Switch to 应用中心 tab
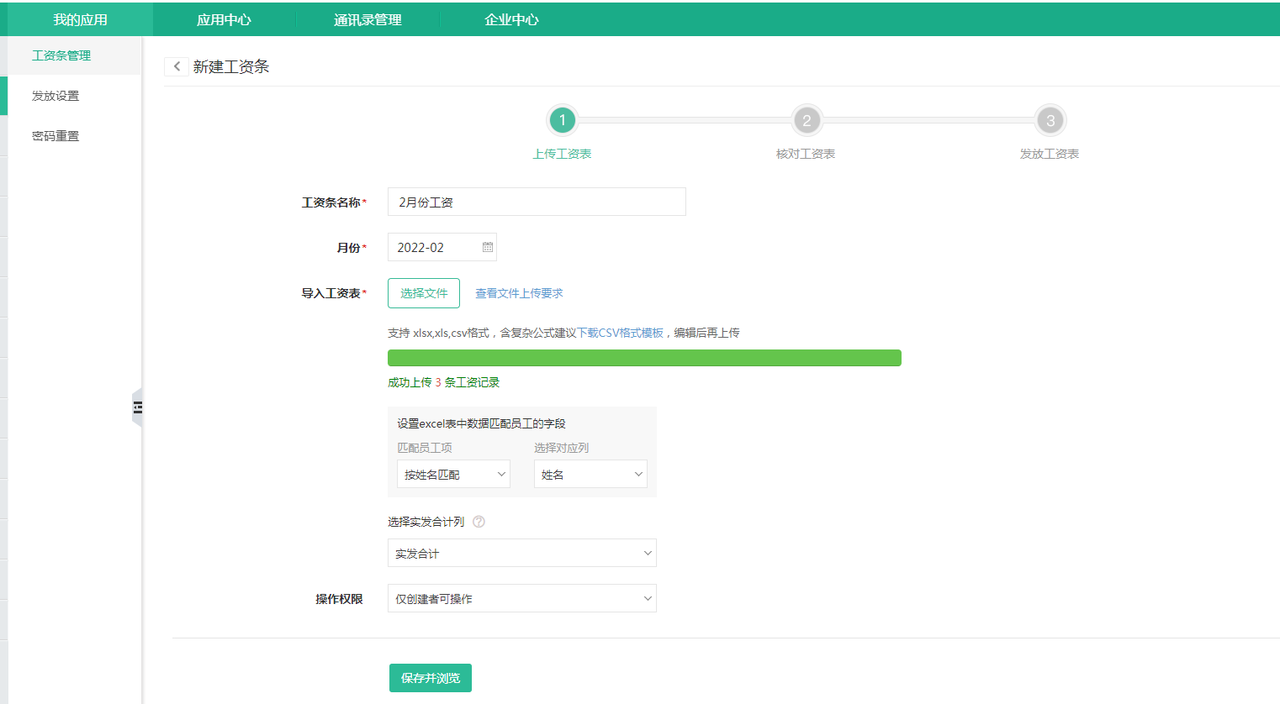The height and width of the screenshot is (704, 1280). coord(224,19)
